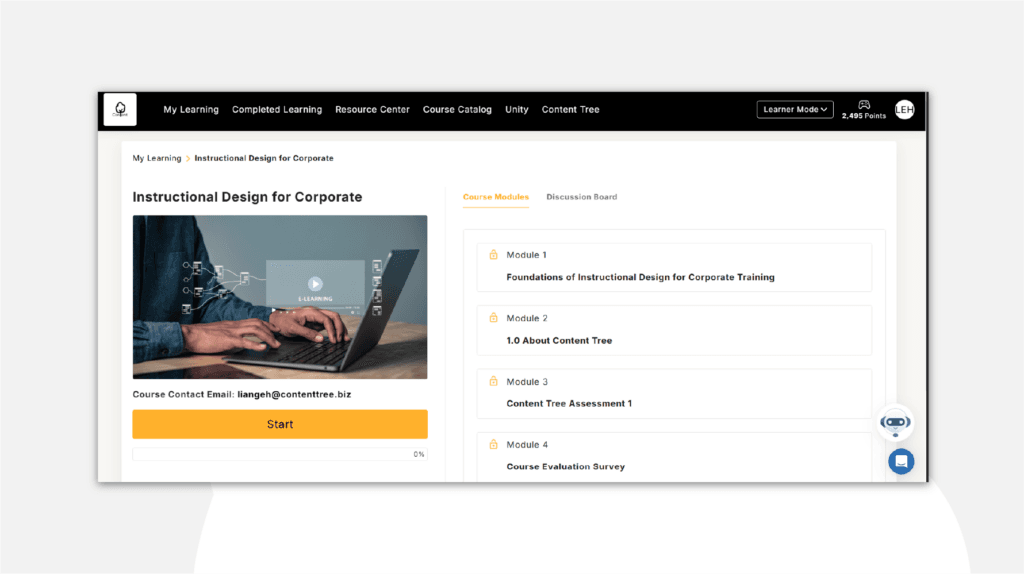Open the Resource Center menu item

372,110
